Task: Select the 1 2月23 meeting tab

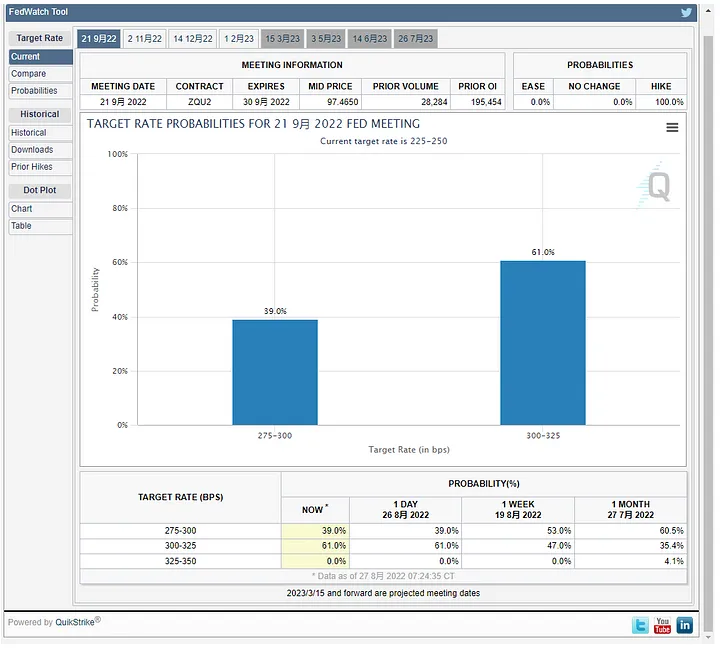Action: pos(239,39)
